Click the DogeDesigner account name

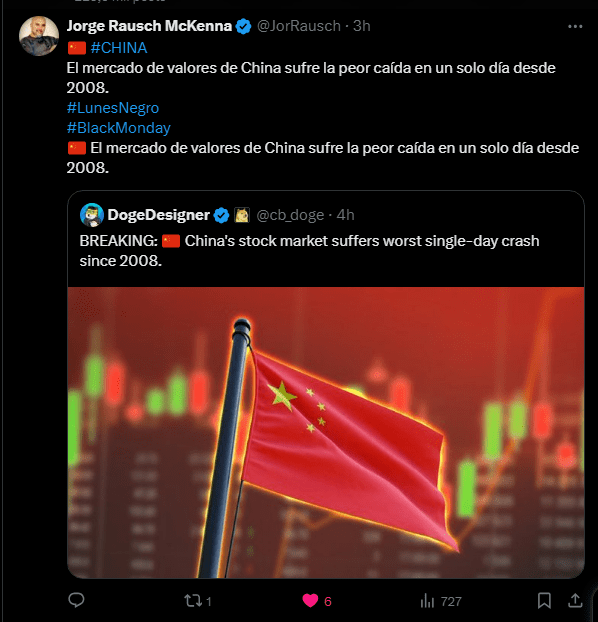(158, 215)
